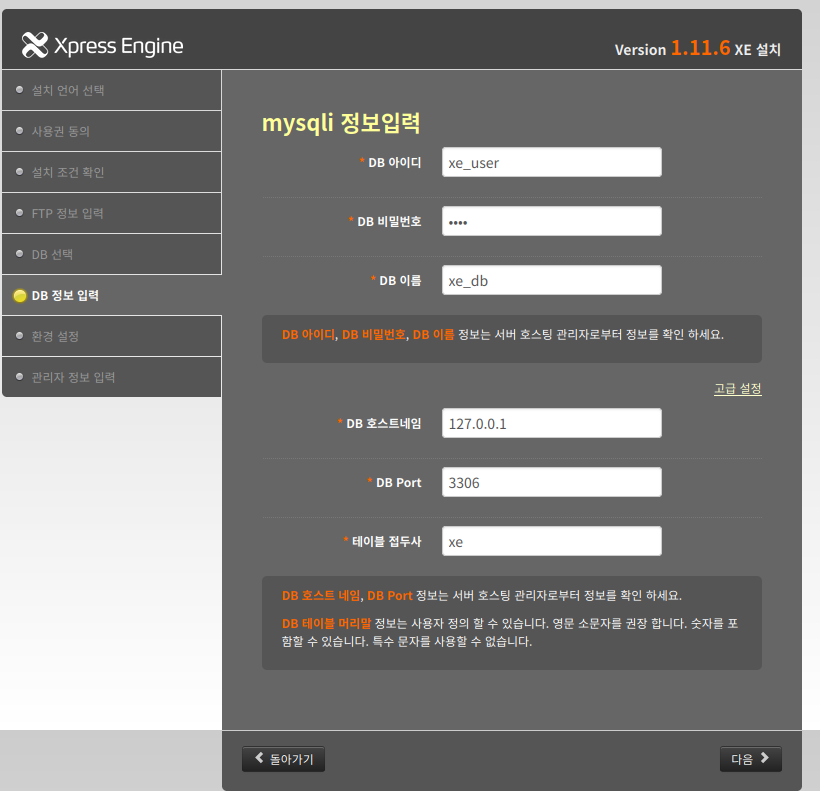Select the 설치 조건 확인 step
Image resolution: width=820 pixels, height=791 pixels.
pos(112,172)
